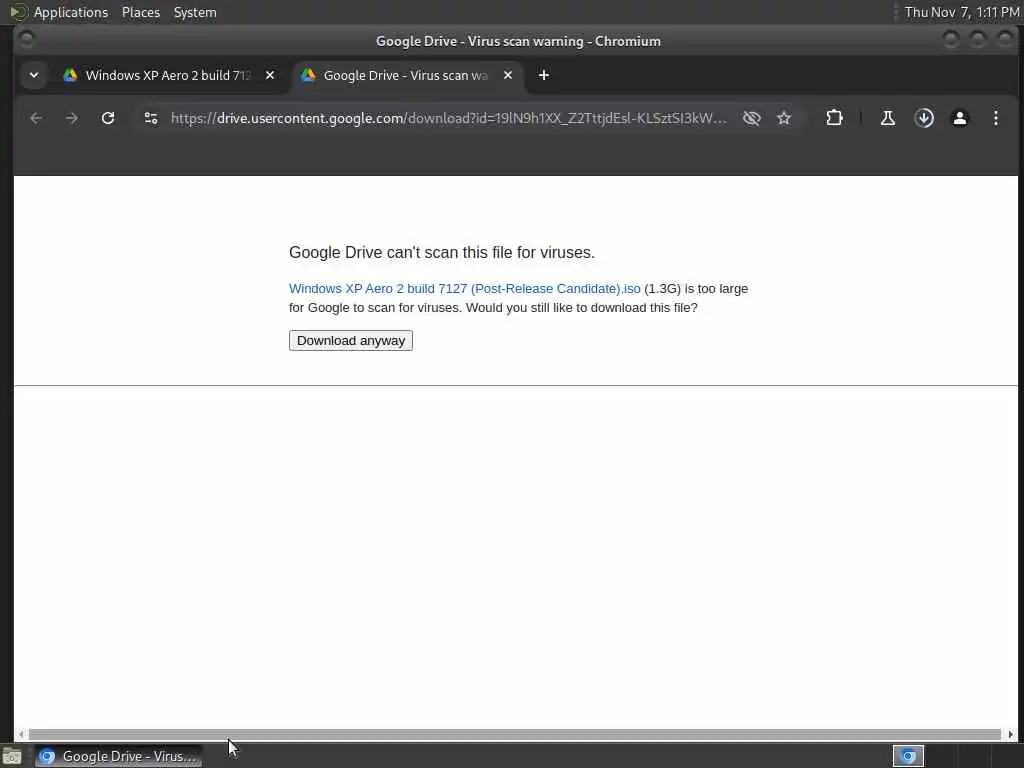Click the crossed-out eye tracking protection icon
This screenshot has height=768, width=1024.
pyautogui.click(x=752, y=118)
